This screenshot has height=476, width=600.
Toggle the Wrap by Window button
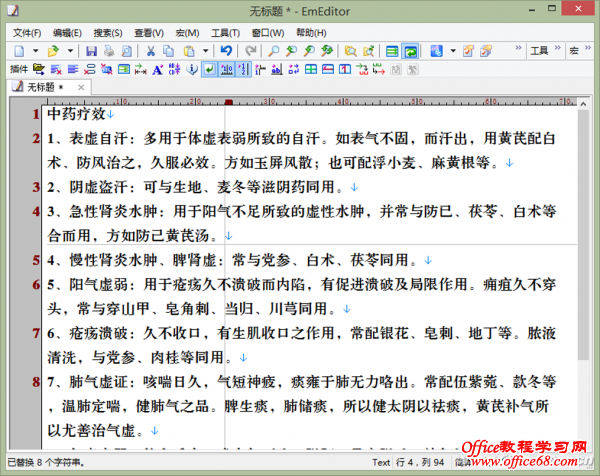(411, 51)
